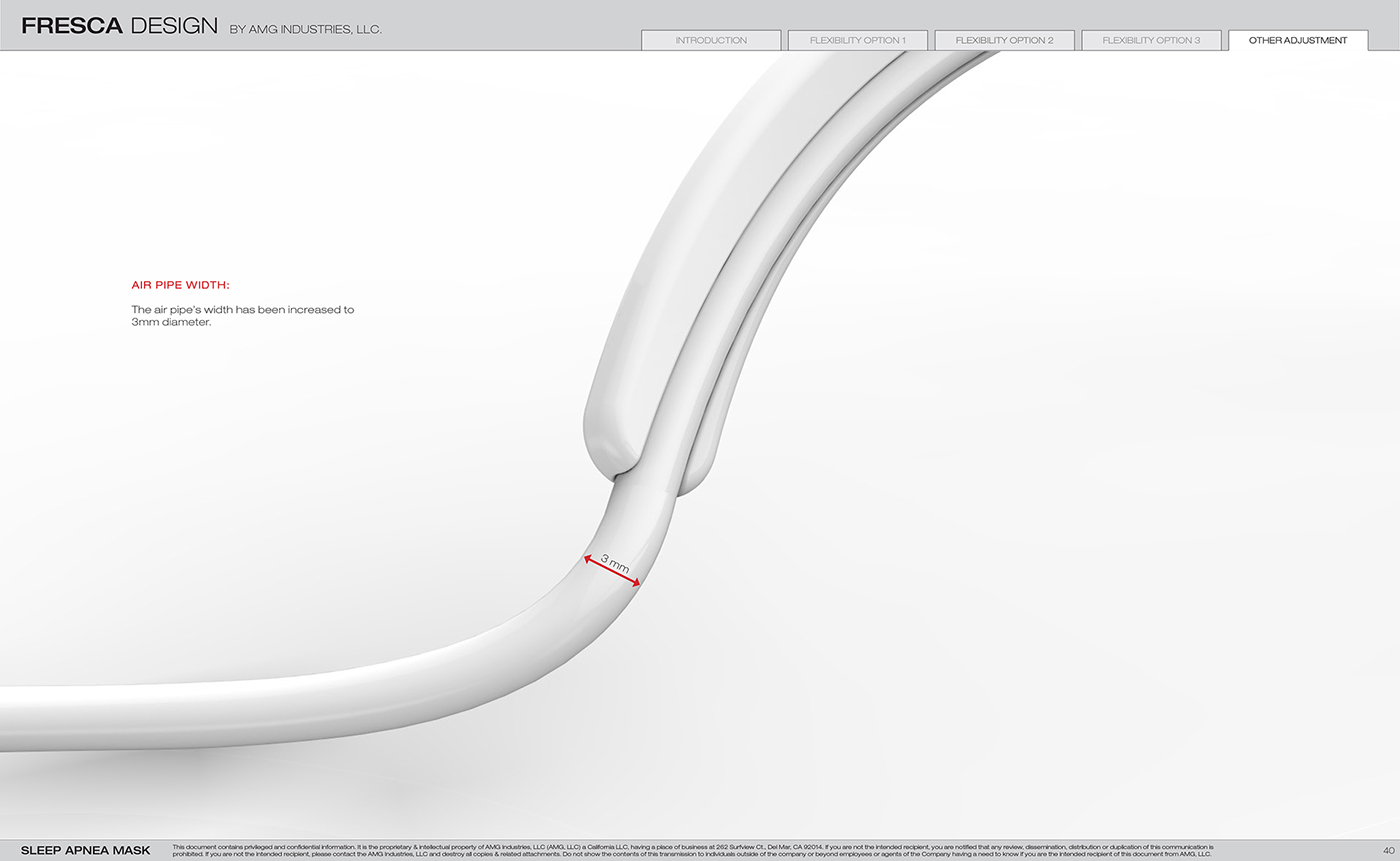
Task: Go to the Flexibility Option 2 tab
Action: point(1004,41)
